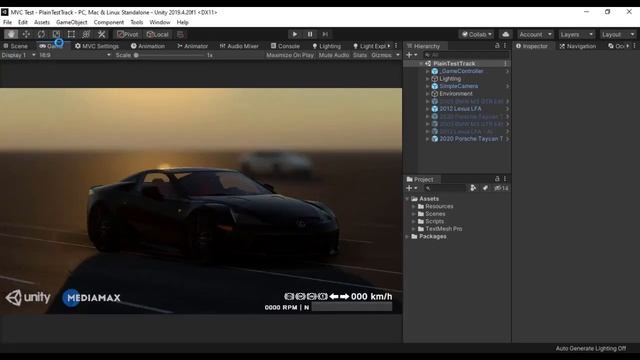The image size is (640, 360).
Task: Expand the Environment object
Action: pos(427,94)
